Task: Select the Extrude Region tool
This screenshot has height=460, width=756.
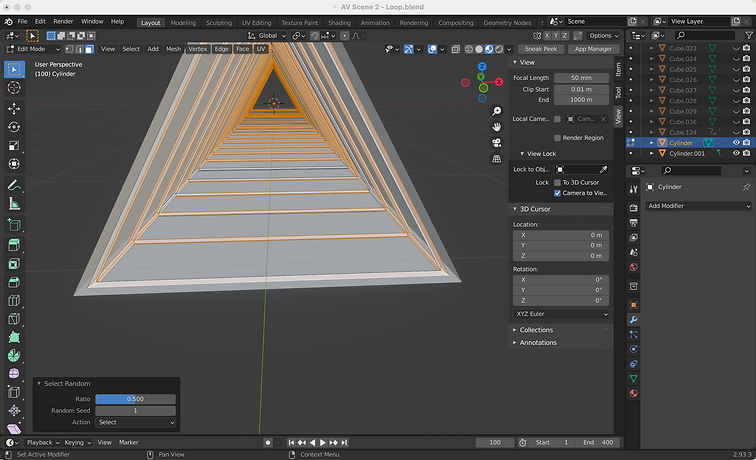Action: pos(14,245)
